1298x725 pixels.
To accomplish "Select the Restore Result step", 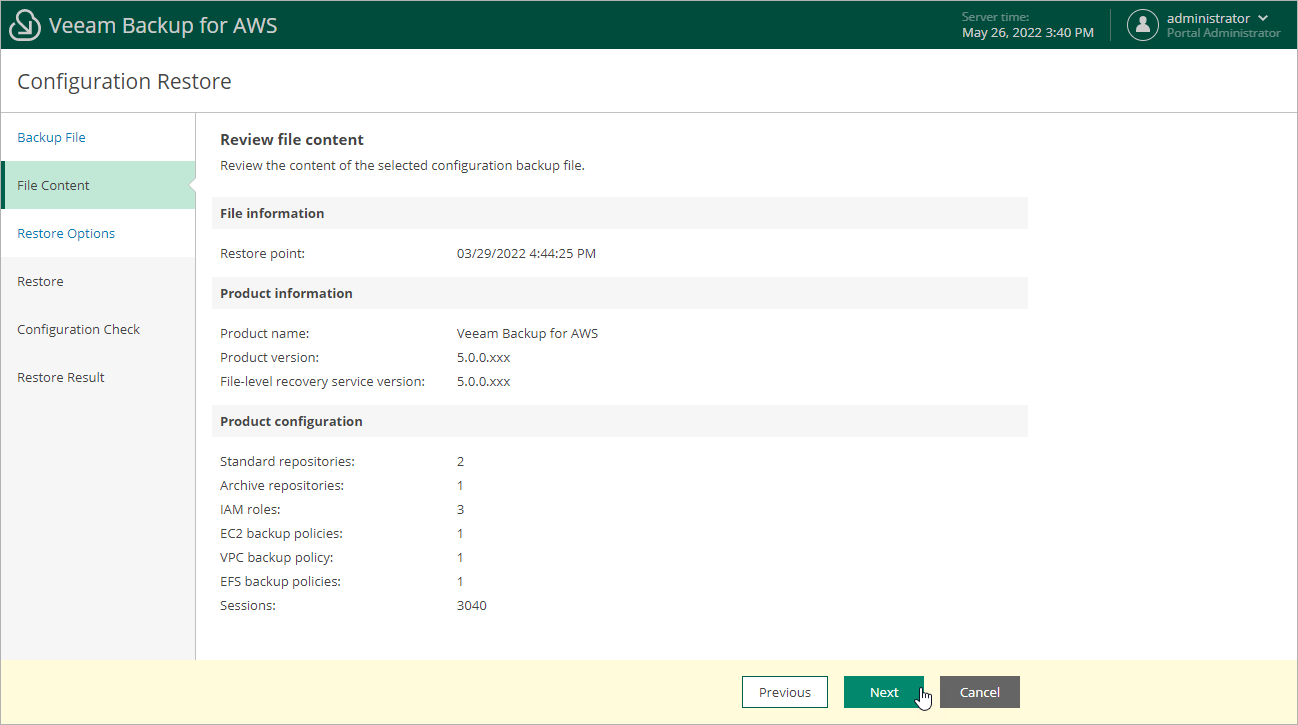I will [61, 377].
